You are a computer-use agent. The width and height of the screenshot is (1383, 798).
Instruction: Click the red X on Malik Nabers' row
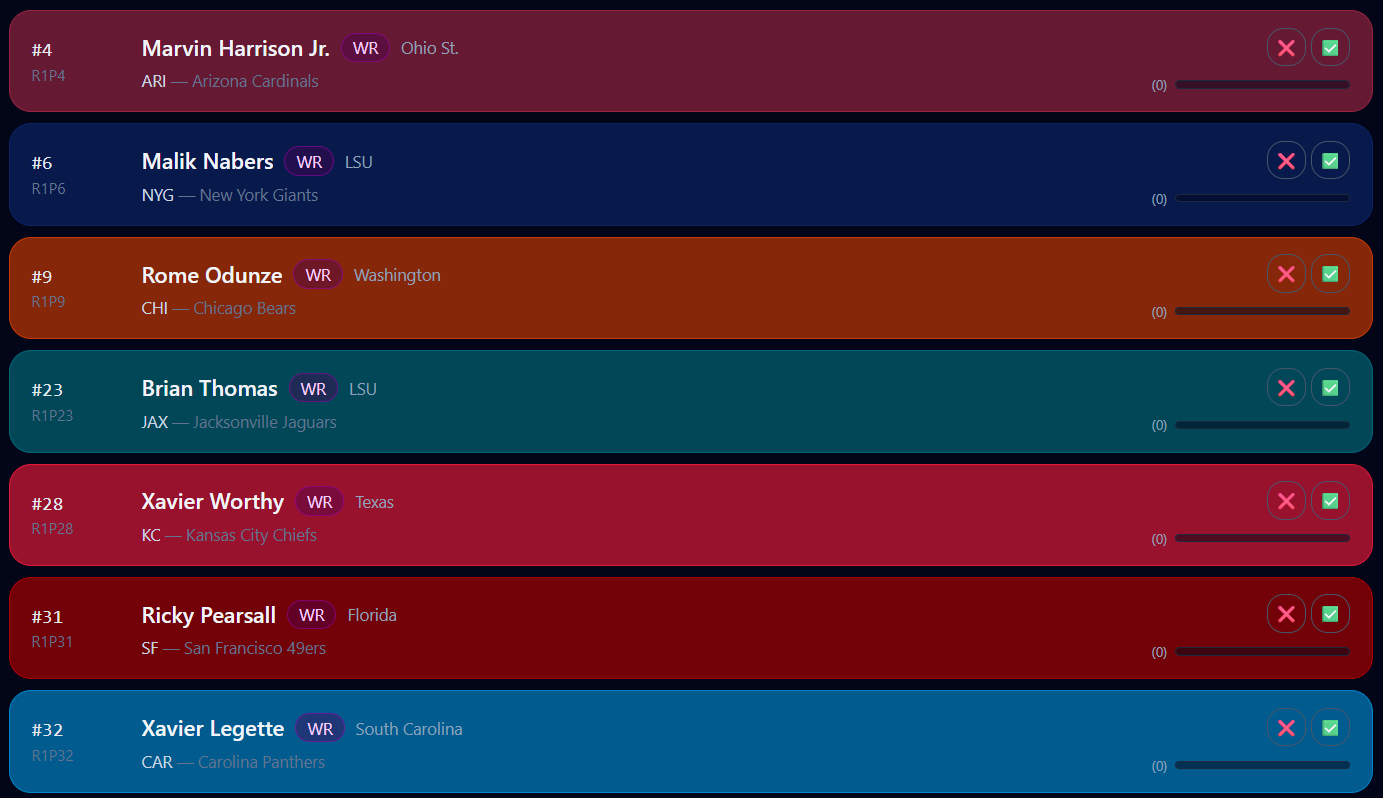(x=1286, y=160)
